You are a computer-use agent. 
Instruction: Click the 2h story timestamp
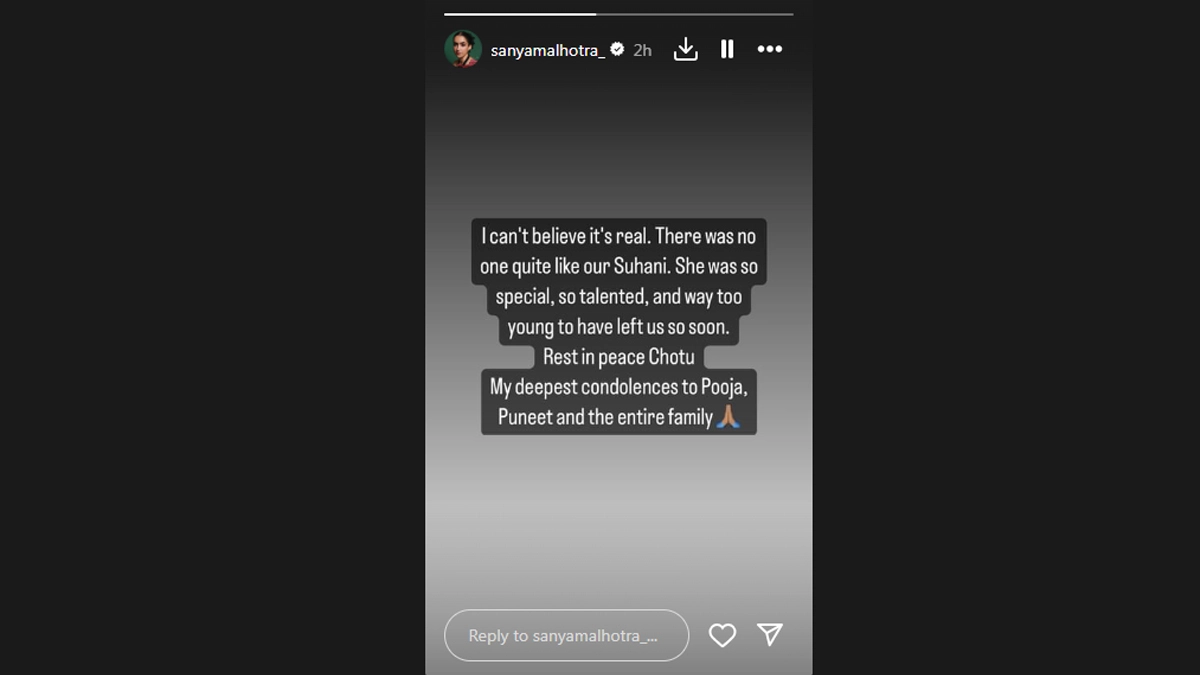[642, 50]
